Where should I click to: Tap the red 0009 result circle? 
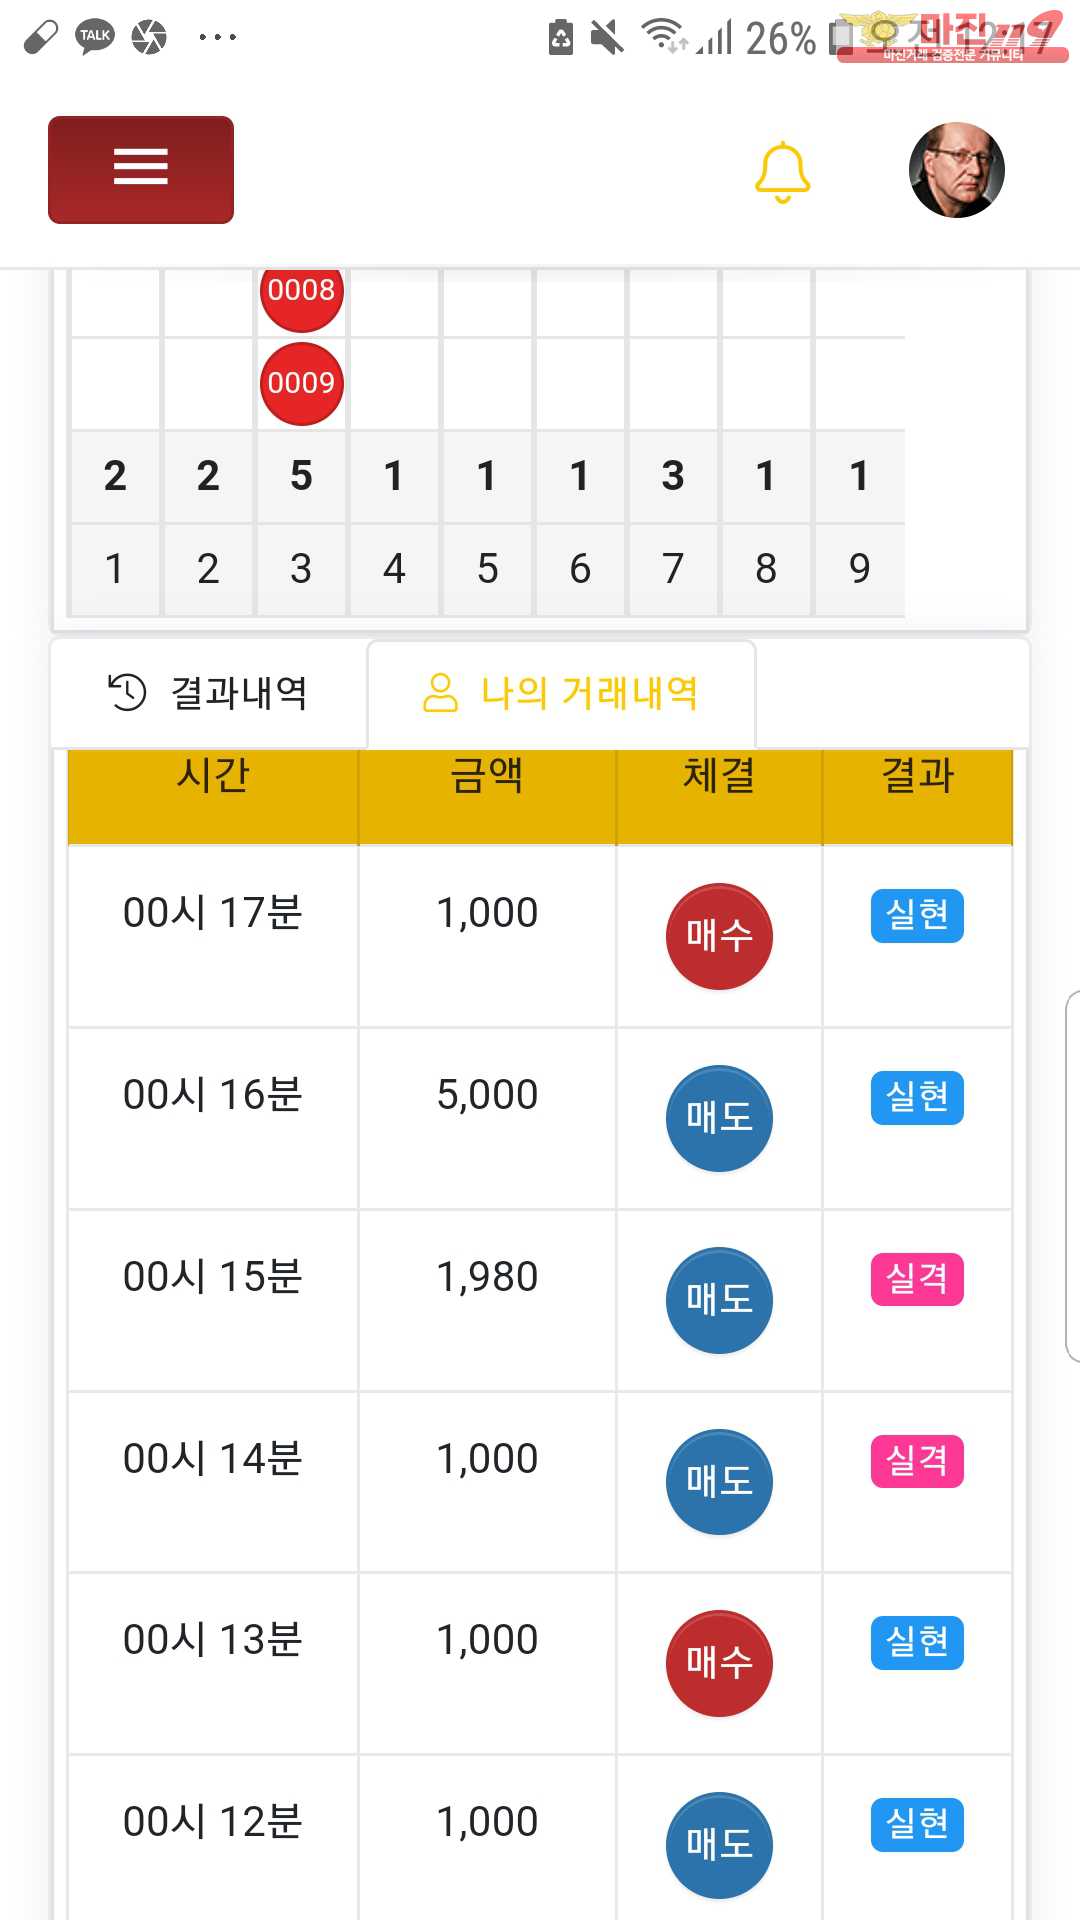[301, 383]
